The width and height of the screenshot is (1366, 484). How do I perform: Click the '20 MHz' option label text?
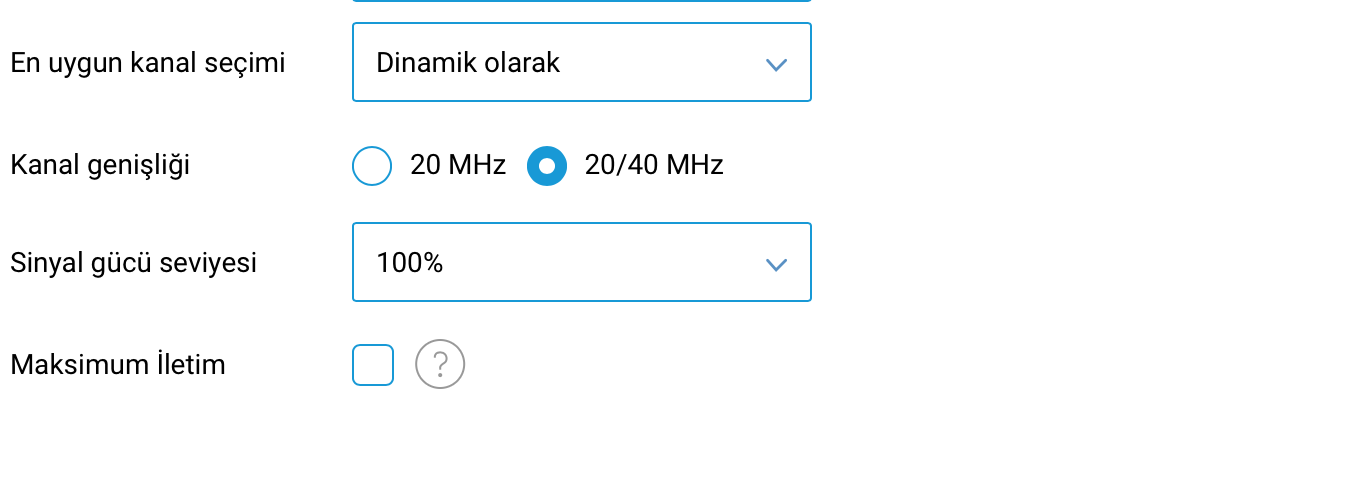pyautogui.click(x=458, y=165)
